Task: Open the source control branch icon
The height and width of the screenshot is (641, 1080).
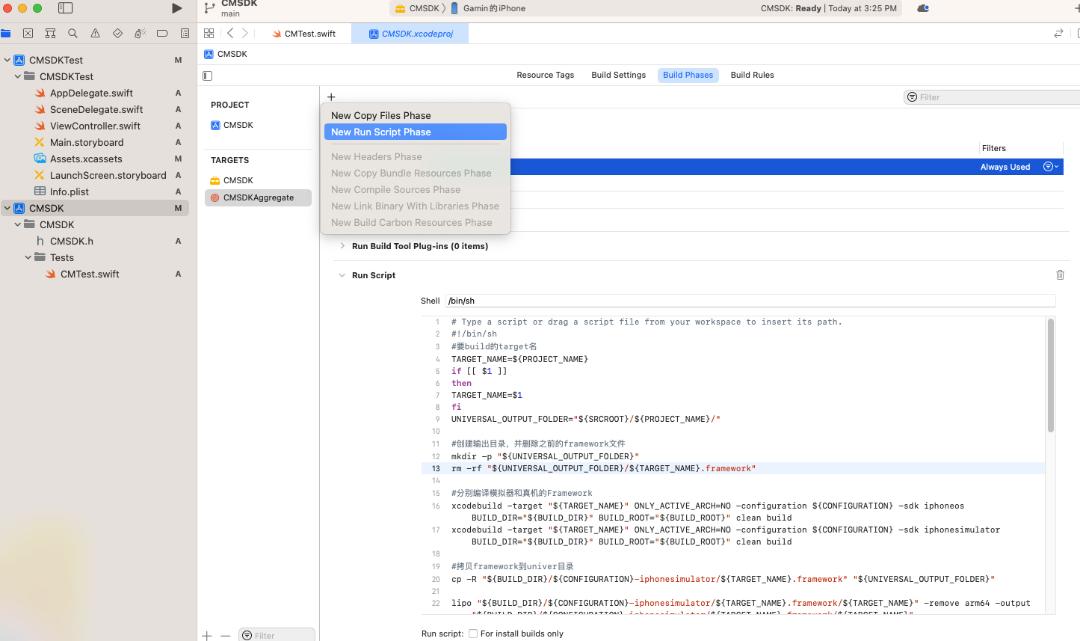Action: (209, 8)
